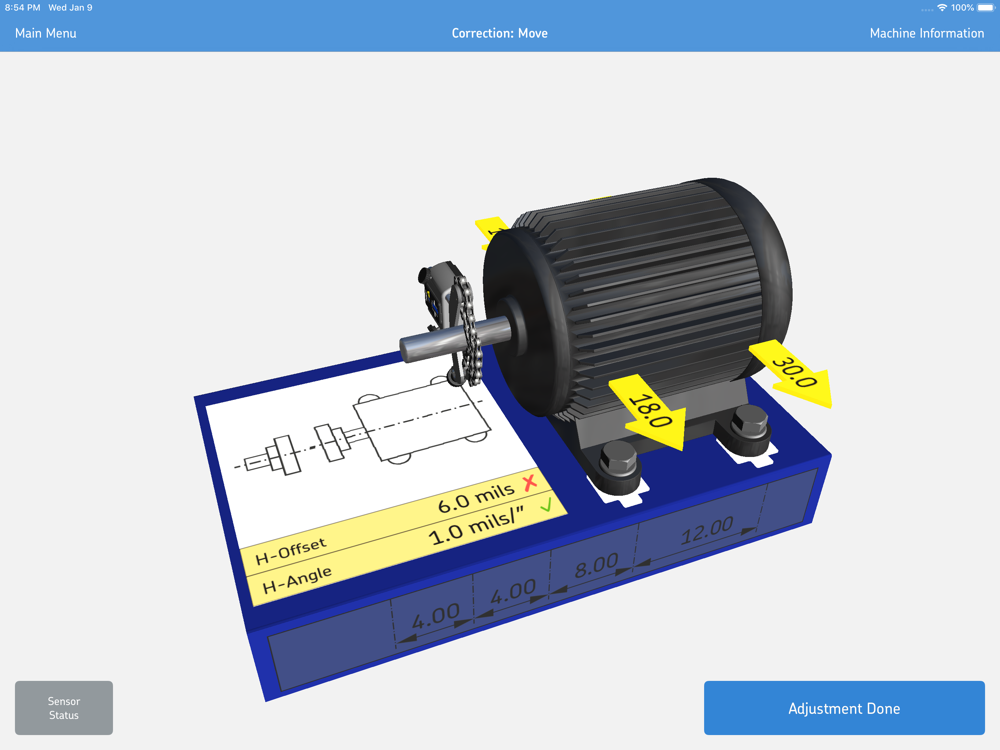Tap the yellow 18.0 correction arrow
The width and height of the screenshot is (1000, 750).
tap(651, 411)
